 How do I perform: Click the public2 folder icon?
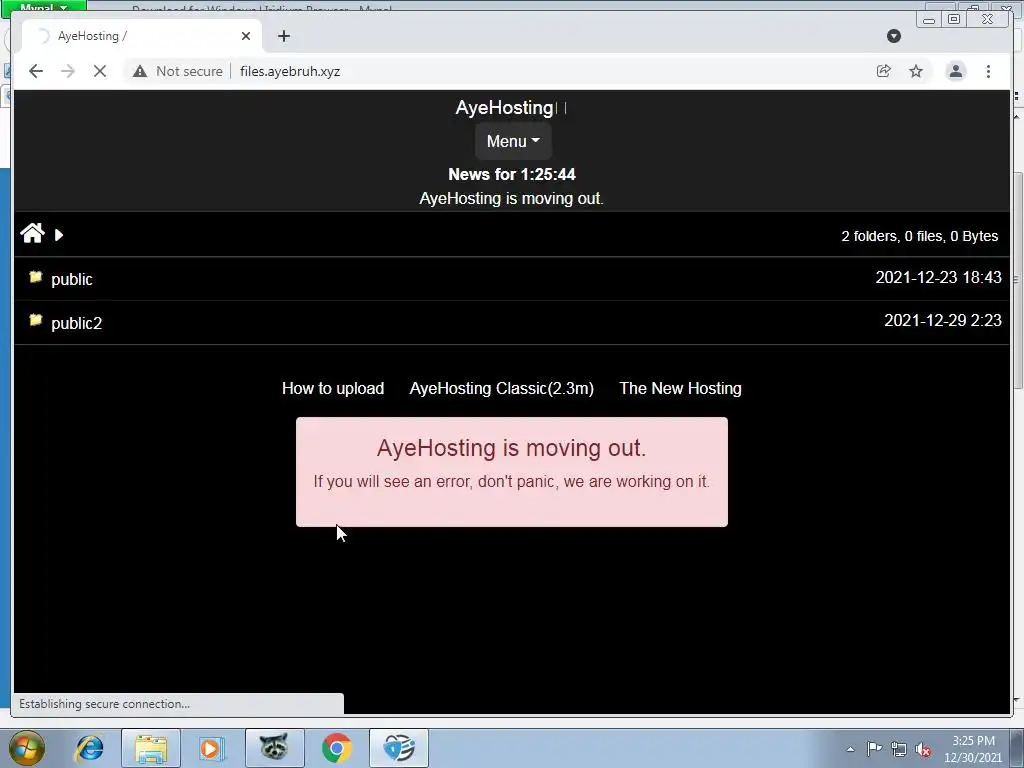pyautogui.click(x=36, y=320)
